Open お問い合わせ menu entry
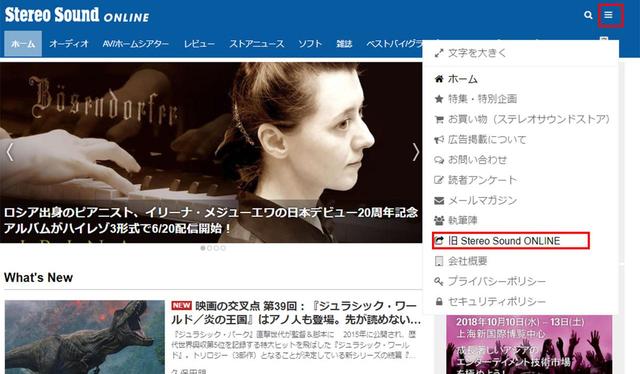The height and width of the screenshot is (374, 640). (478, 160)
